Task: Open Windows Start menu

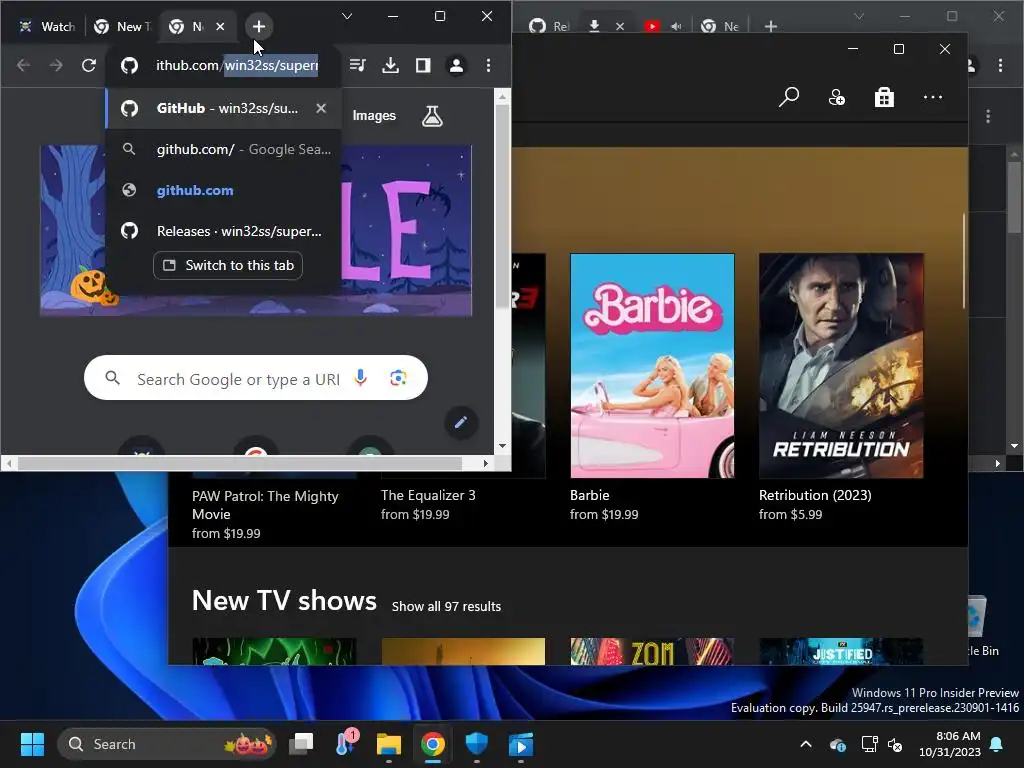Action: (32, 744)
